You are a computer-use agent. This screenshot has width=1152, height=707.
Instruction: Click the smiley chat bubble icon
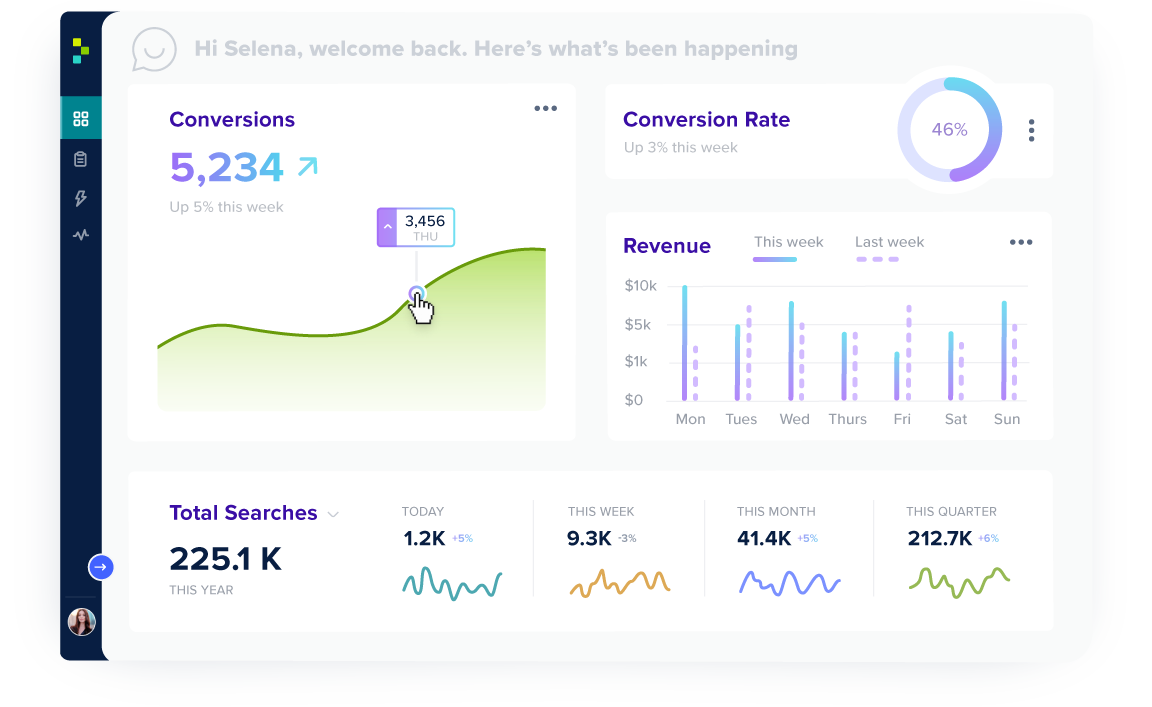pos(154,49)
